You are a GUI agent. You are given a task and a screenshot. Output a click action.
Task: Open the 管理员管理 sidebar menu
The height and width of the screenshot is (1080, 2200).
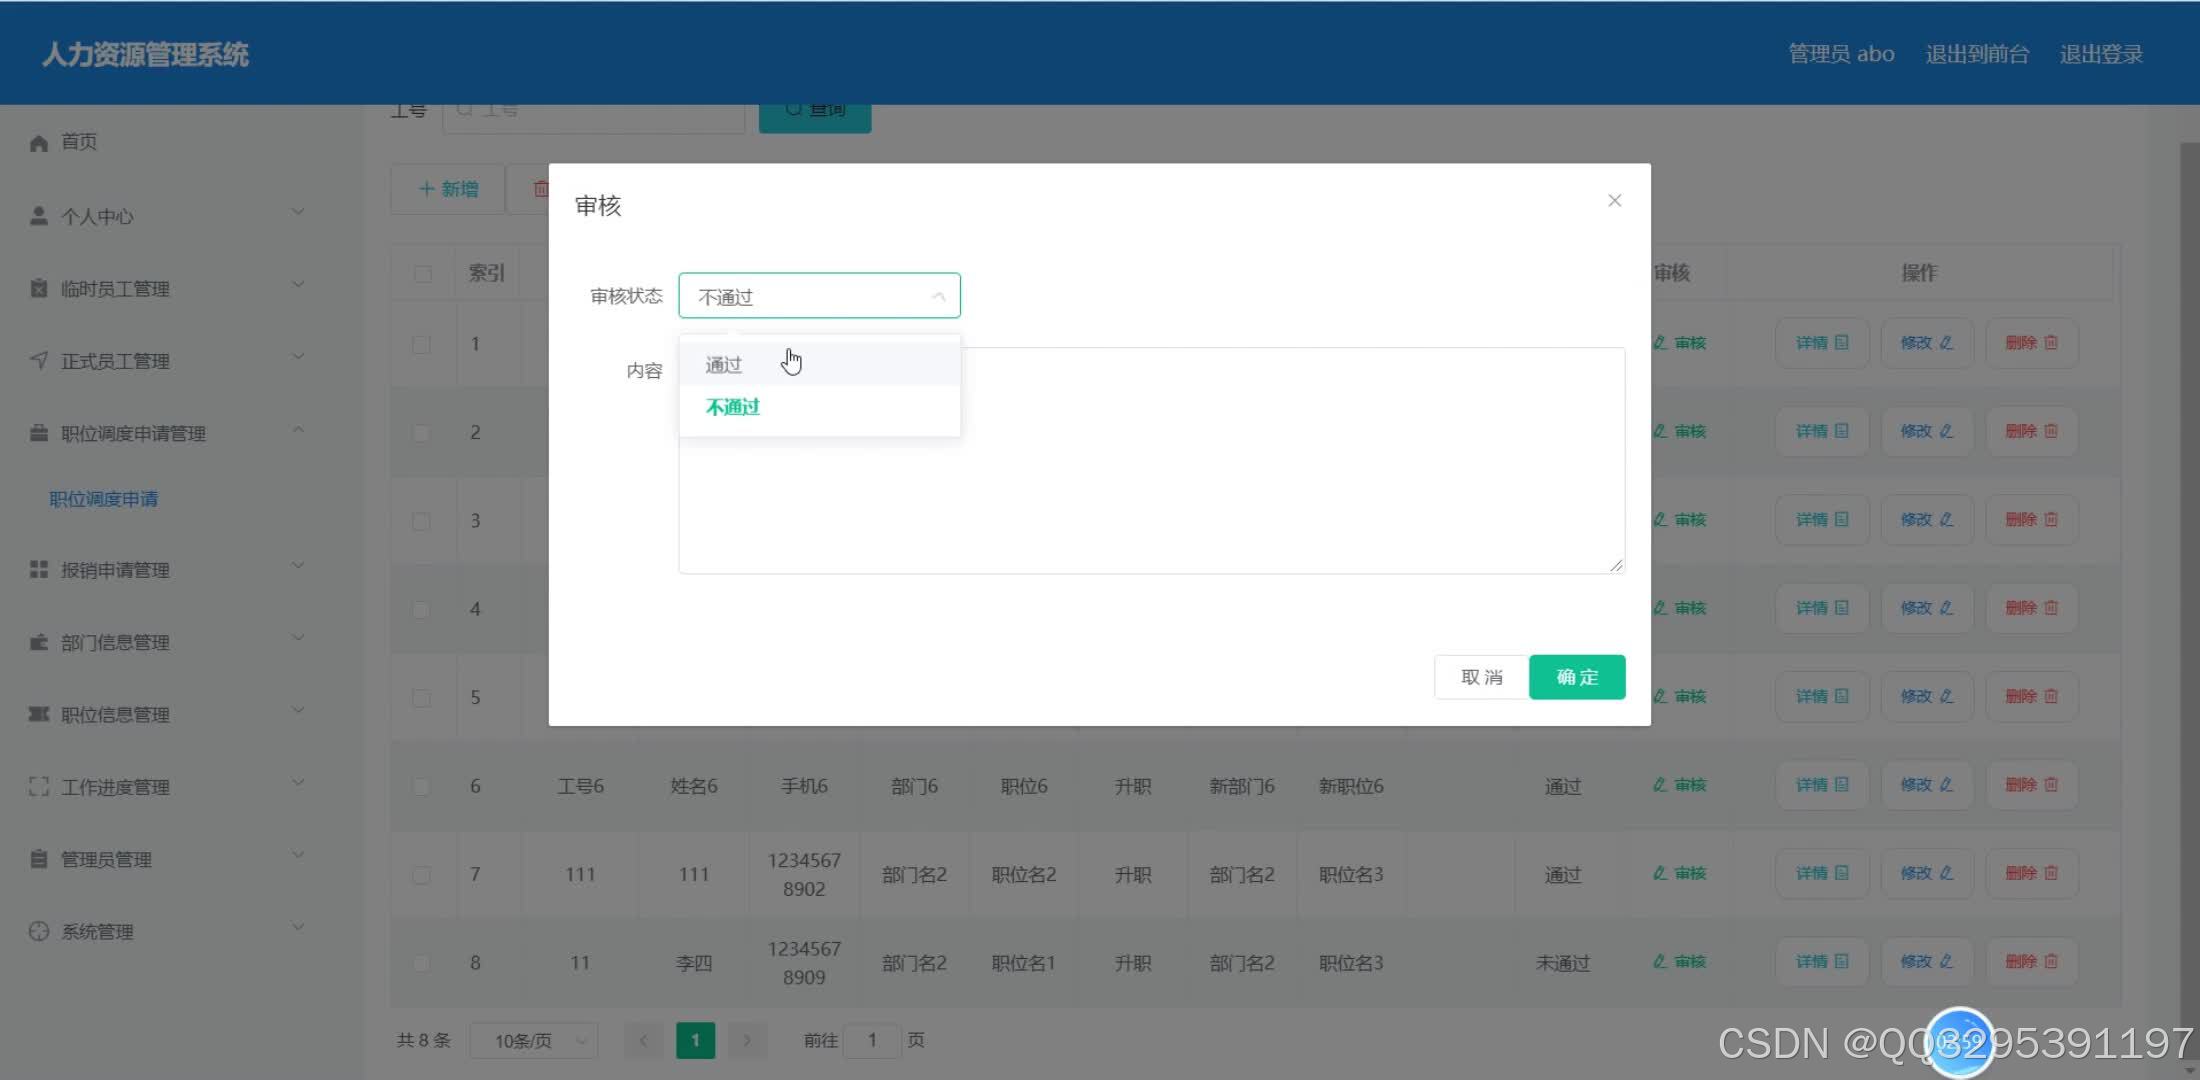[106, 860]
